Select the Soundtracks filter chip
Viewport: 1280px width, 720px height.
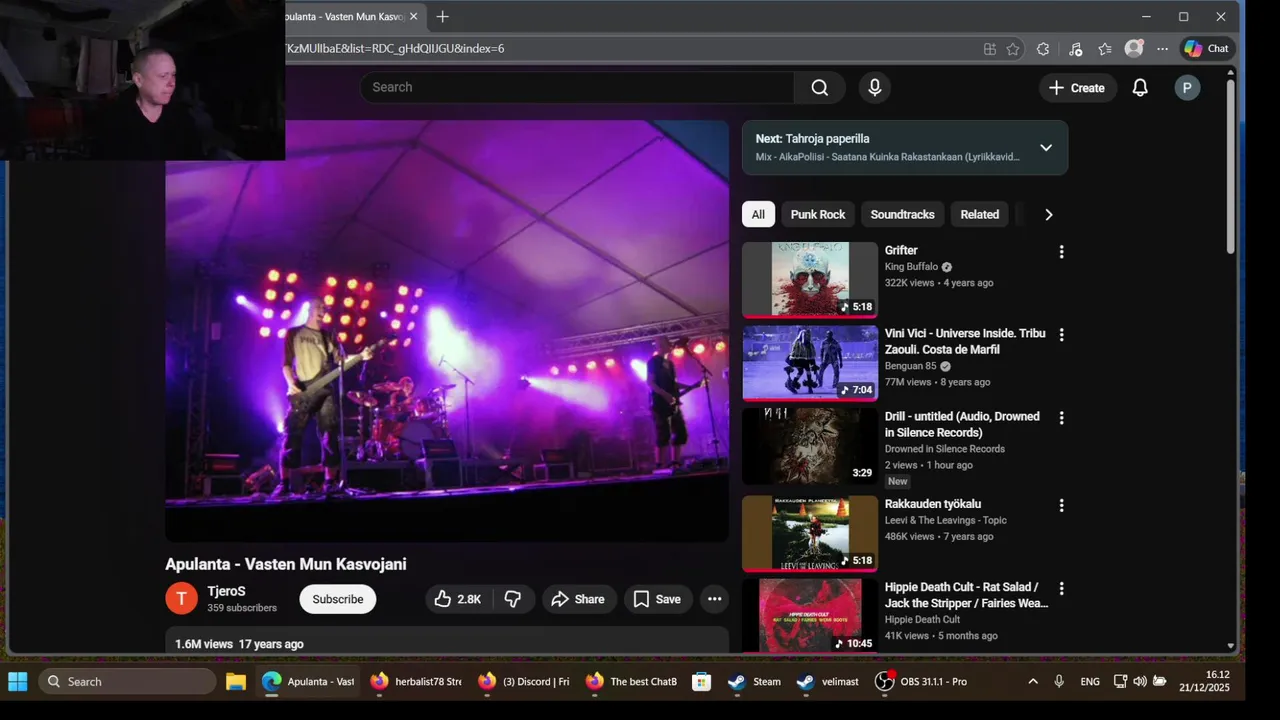pos(902,214)
